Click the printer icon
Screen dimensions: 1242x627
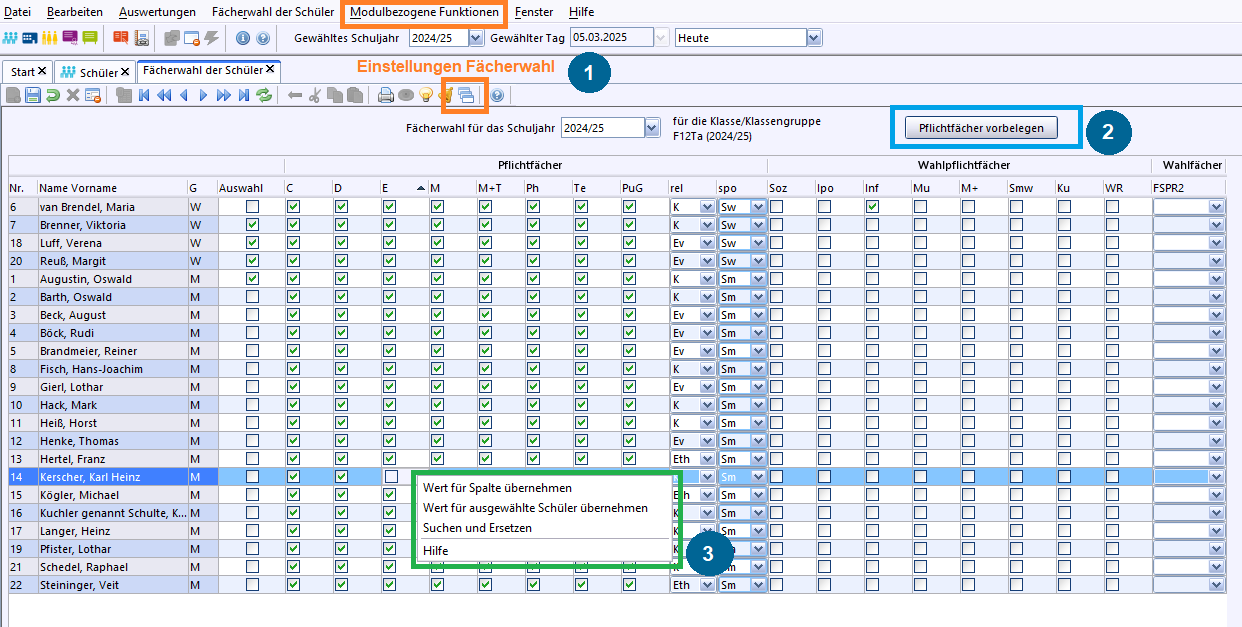(386, 95)
